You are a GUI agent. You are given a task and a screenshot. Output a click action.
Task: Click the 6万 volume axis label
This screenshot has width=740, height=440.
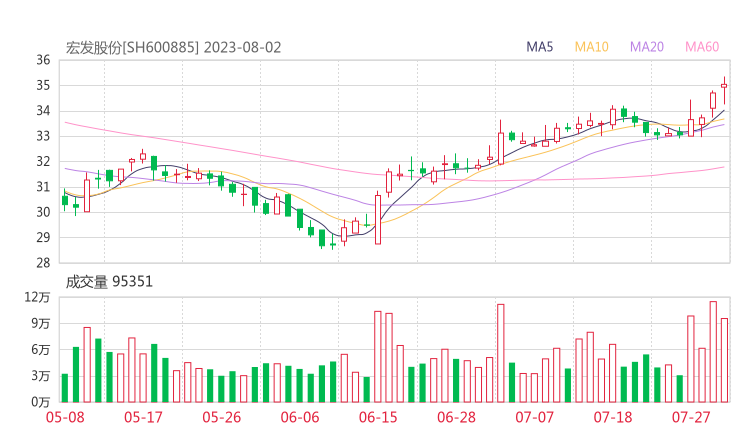(41, 350)
